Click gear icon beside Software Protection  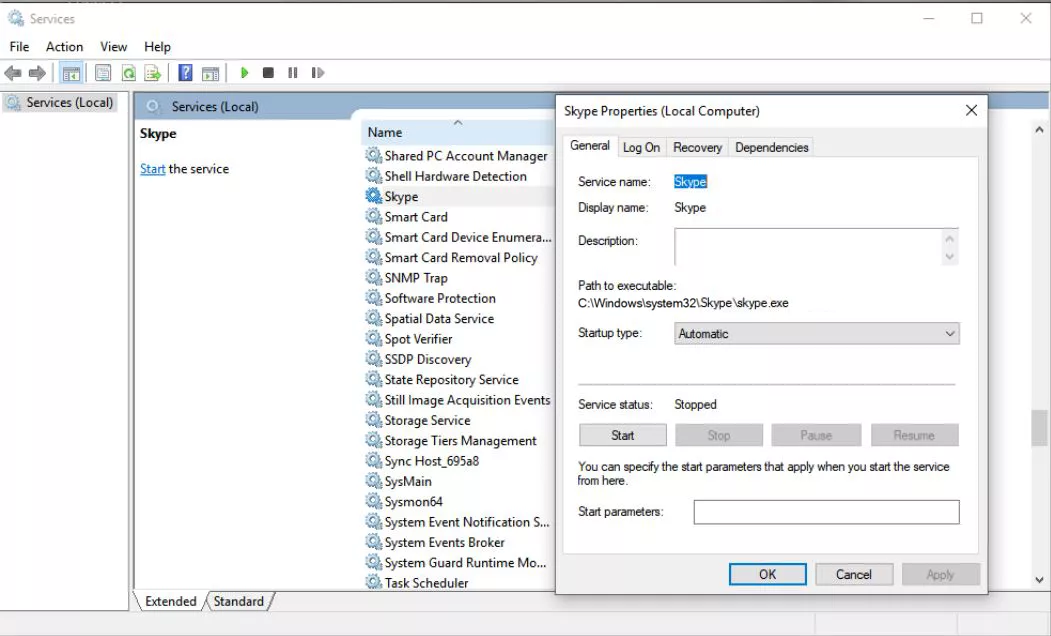(373, 298)
